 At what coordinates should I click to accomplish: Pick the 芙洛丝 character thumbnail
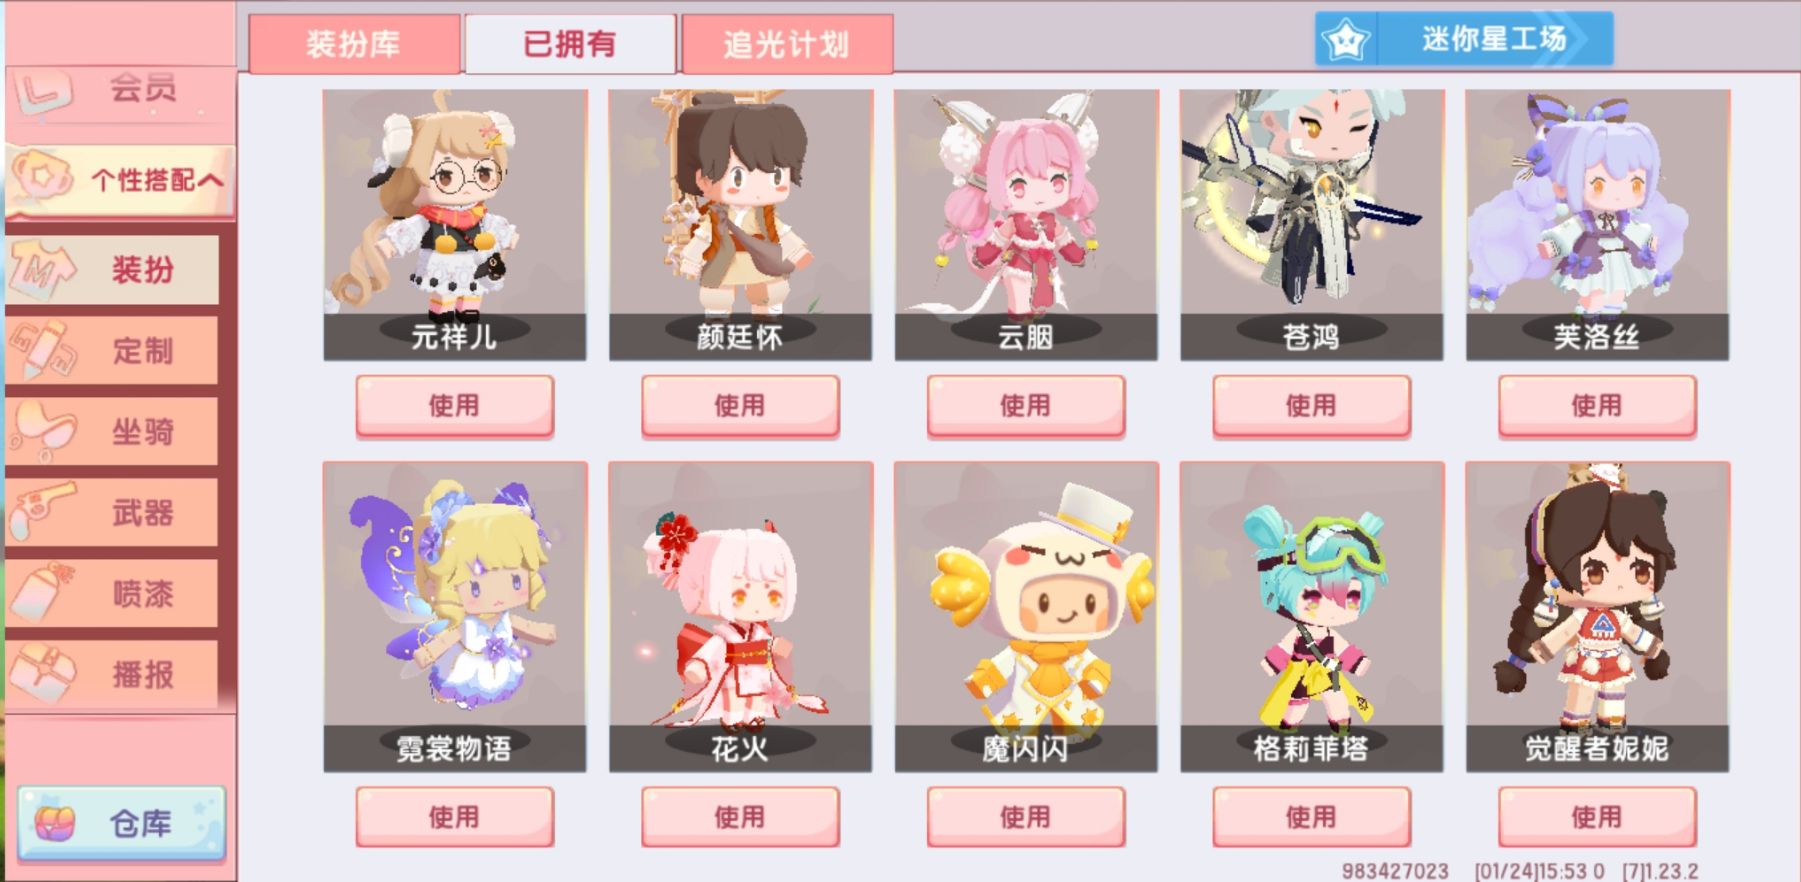click(1597, 225)
